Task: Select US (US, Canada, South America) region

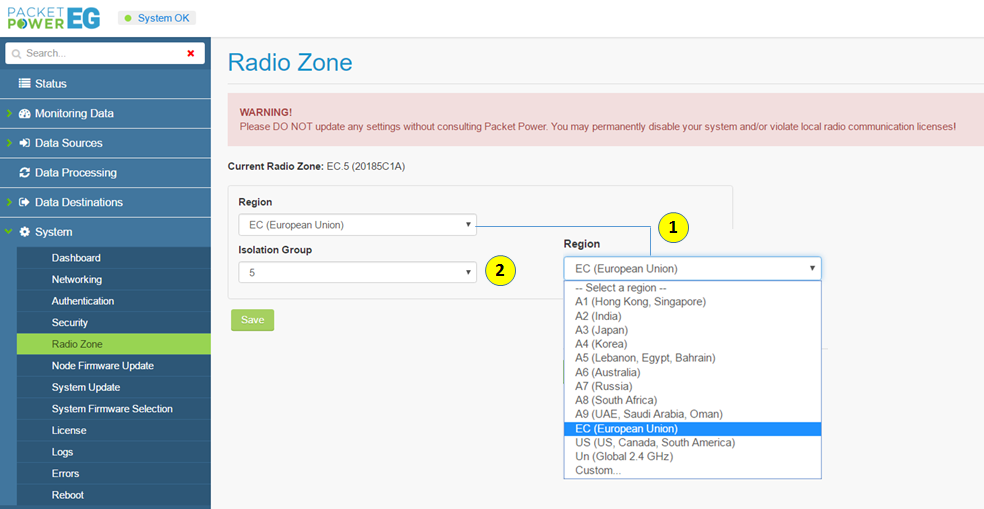Action: pos(655,442)
